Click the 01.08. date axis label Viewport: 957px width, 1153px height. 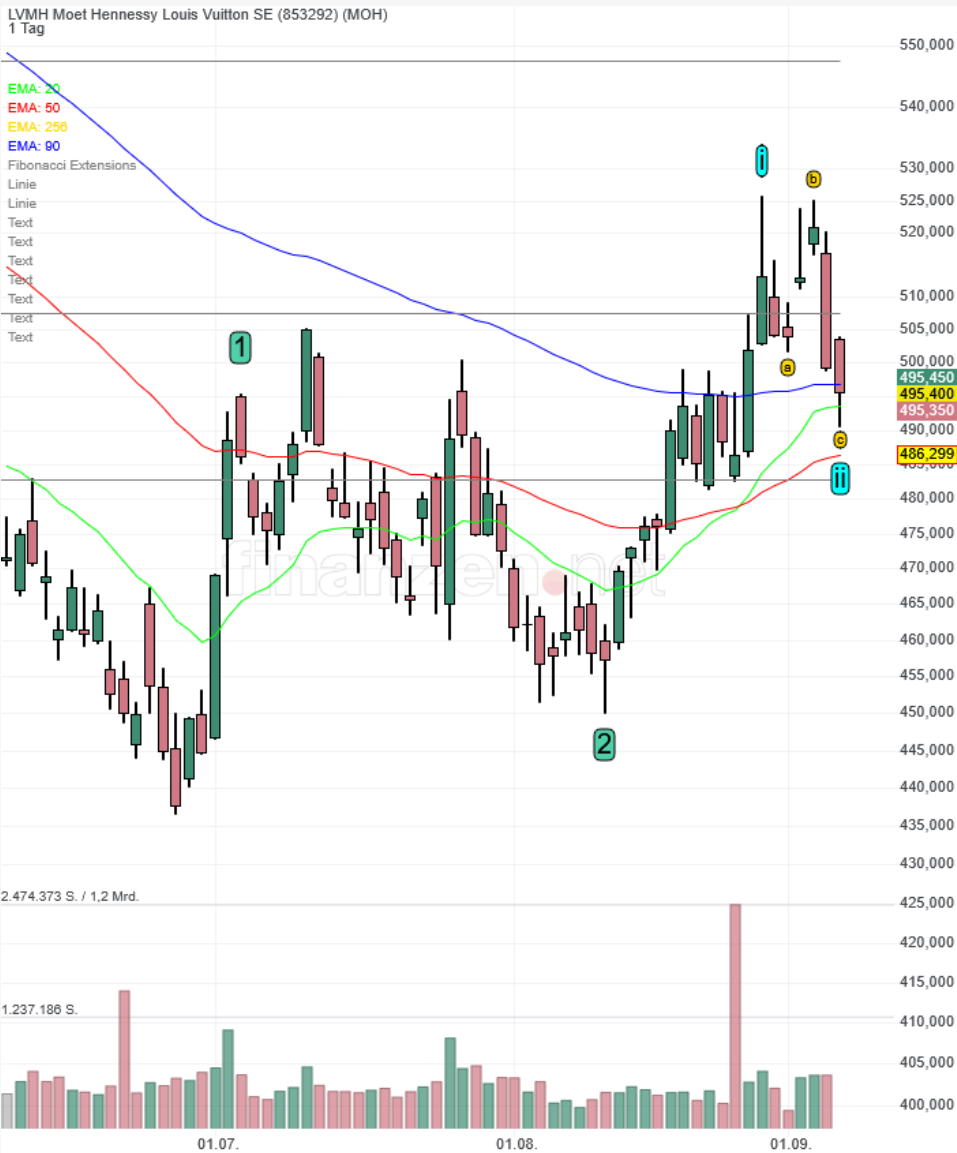coord(516,1142)
